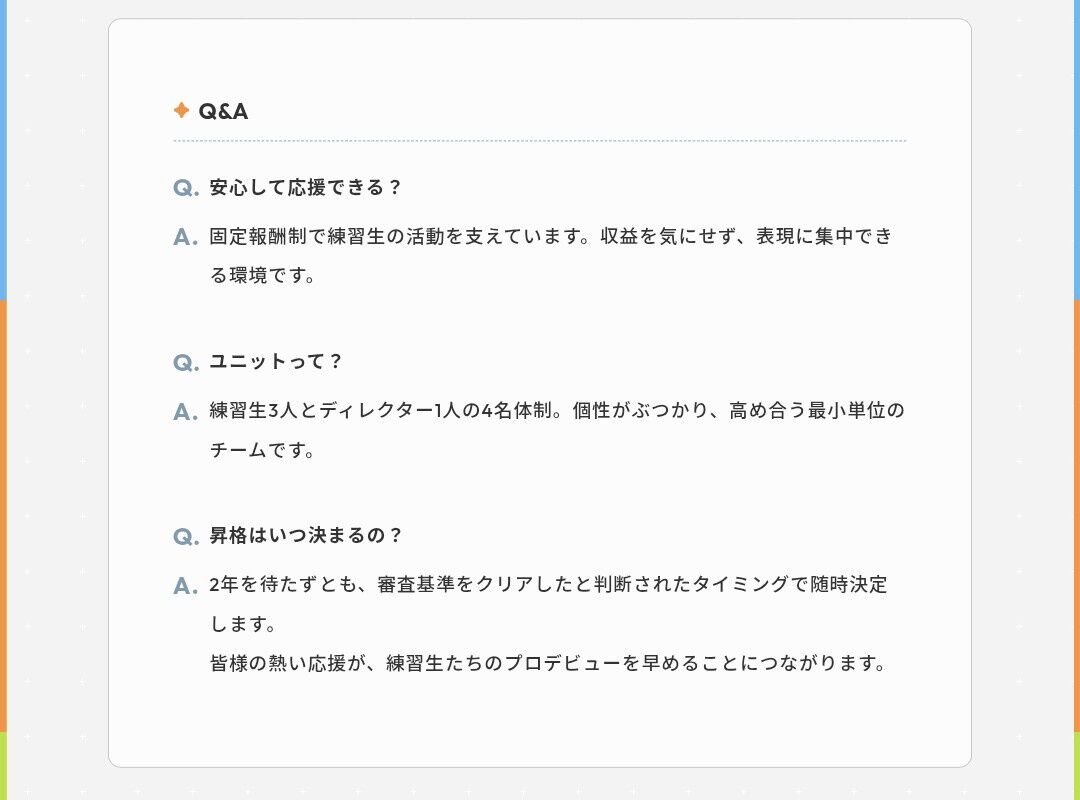The width and height of the screenshot is (1080, 800).
Task: Open the question 安心して応援できる？
Action: pos(305,187)
